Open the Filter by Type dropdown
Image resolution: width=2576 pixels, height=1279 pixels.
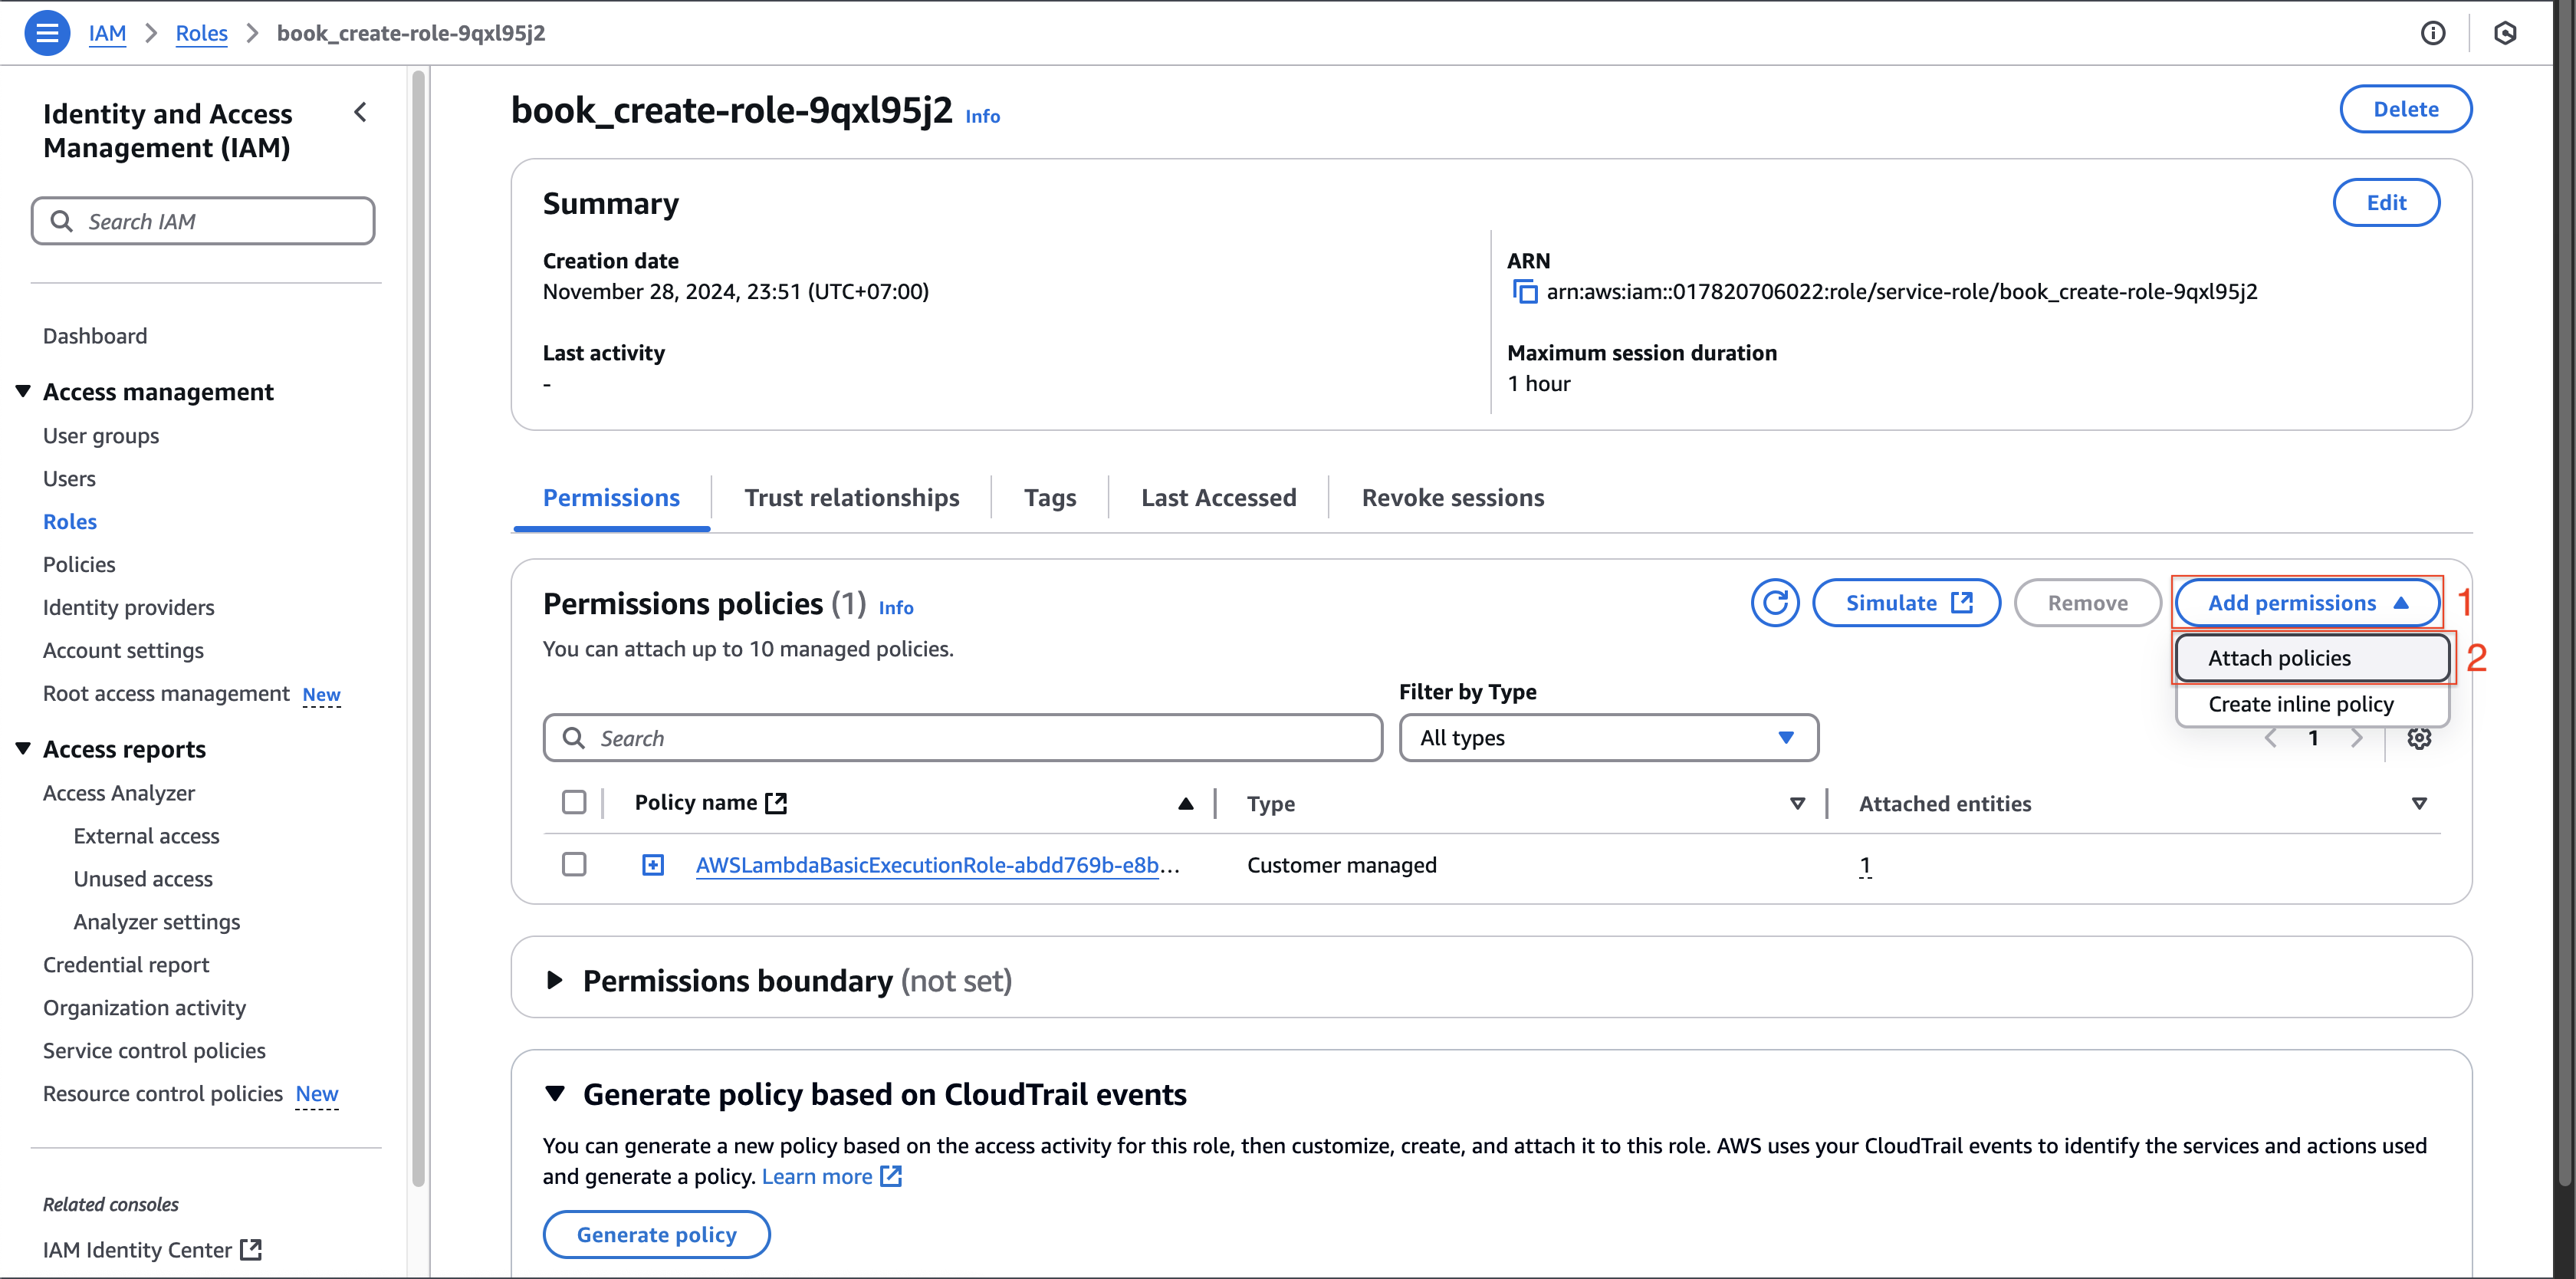click(1608, 738)
